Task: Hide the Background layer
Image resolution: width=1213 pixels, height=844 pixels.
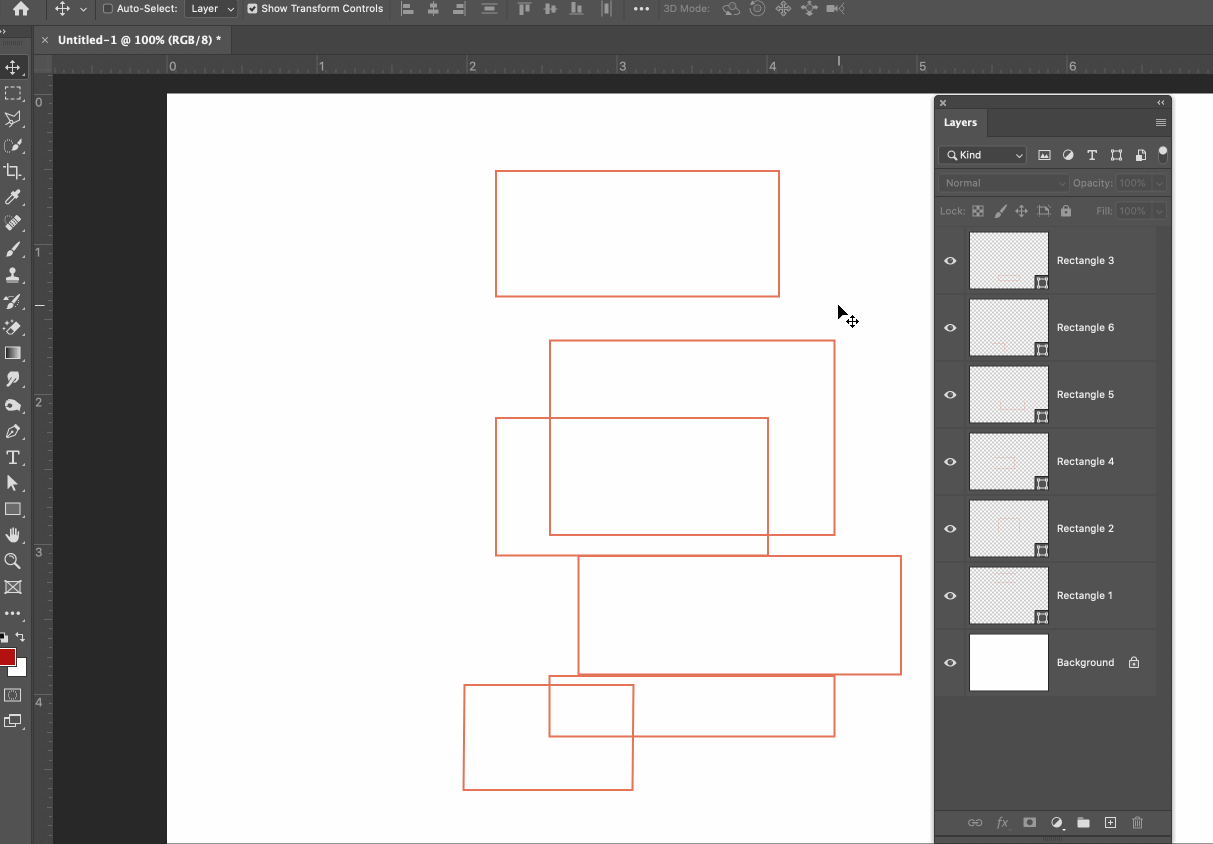Action: pyautogui.click(x=950, y=663)
